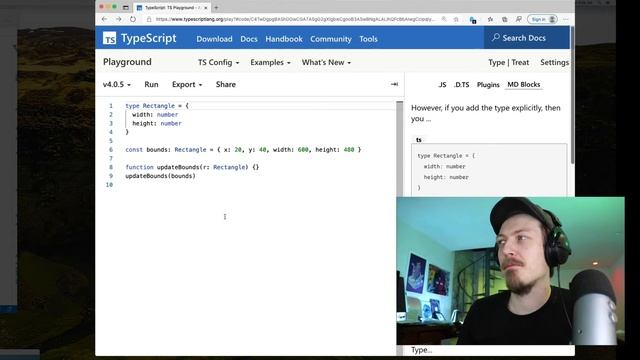
Task: Open the browser more options ellipsis
Action: [566, 19]
